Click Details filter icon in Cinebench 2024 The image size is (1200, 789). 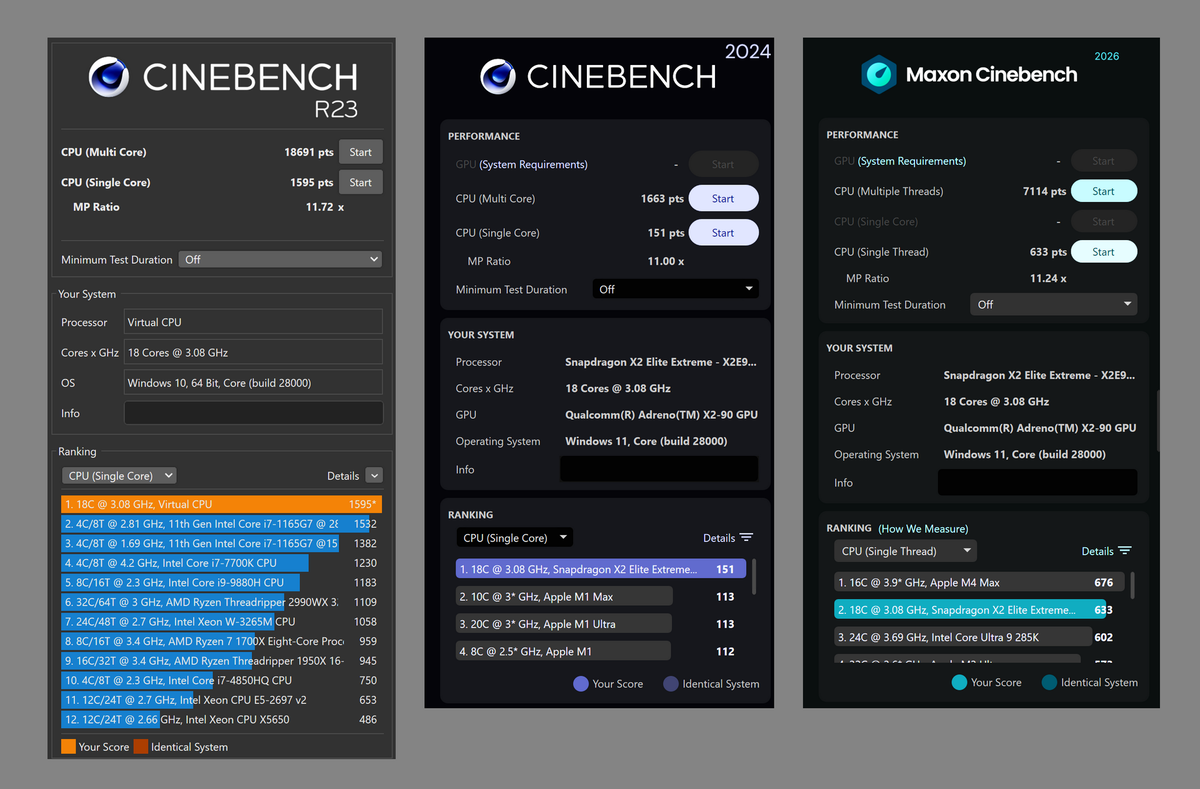[x=746, y=538]
